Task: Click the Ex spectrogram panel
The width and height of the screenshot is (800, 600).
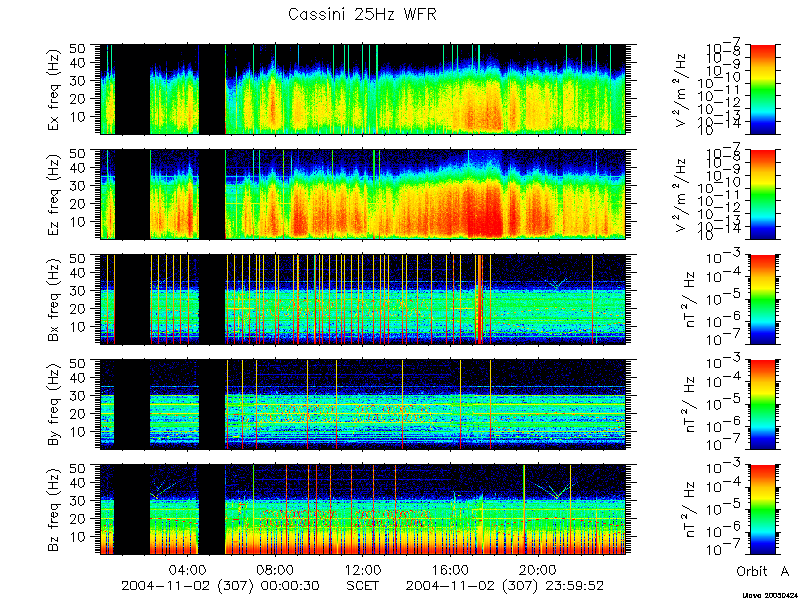Action: pos(363,89)
